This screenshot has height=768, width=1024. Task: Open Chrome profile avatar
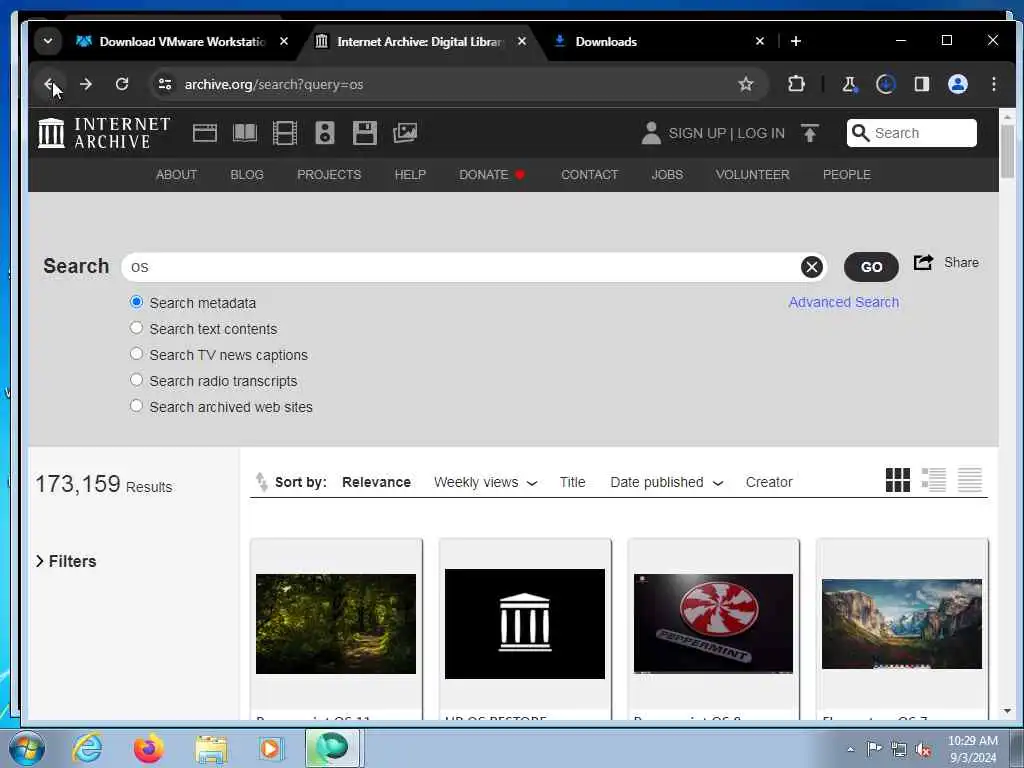tap(957, 84)
